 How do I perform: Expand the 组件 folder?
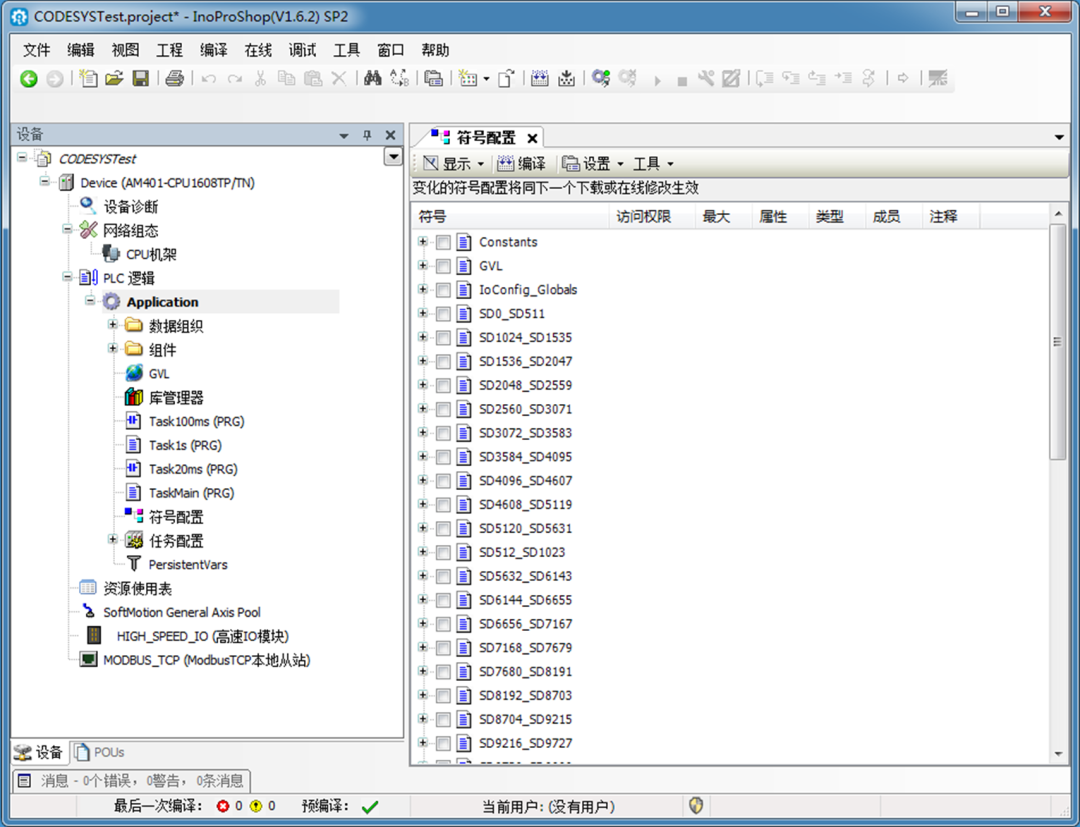coord(113,348)
